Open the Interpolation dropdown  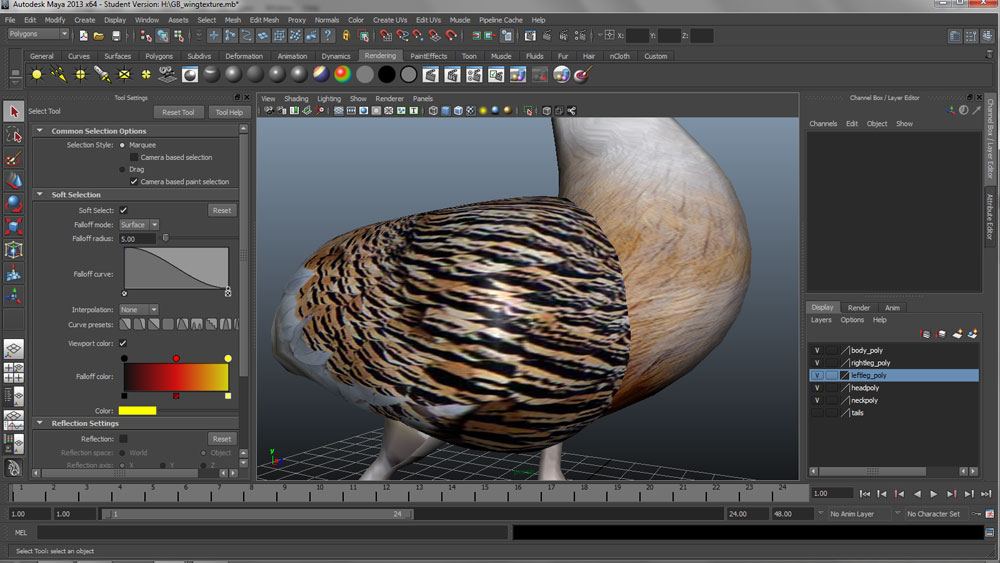coord(139,310)
